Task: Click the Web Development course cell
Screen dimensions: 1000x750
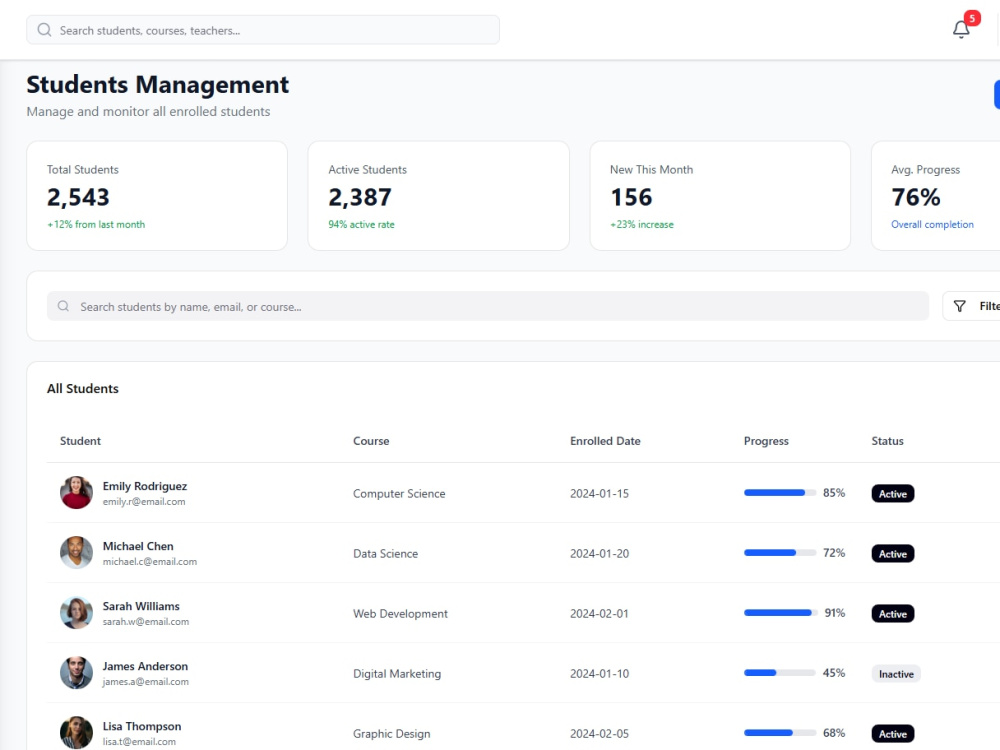Action: coord(401,614)
